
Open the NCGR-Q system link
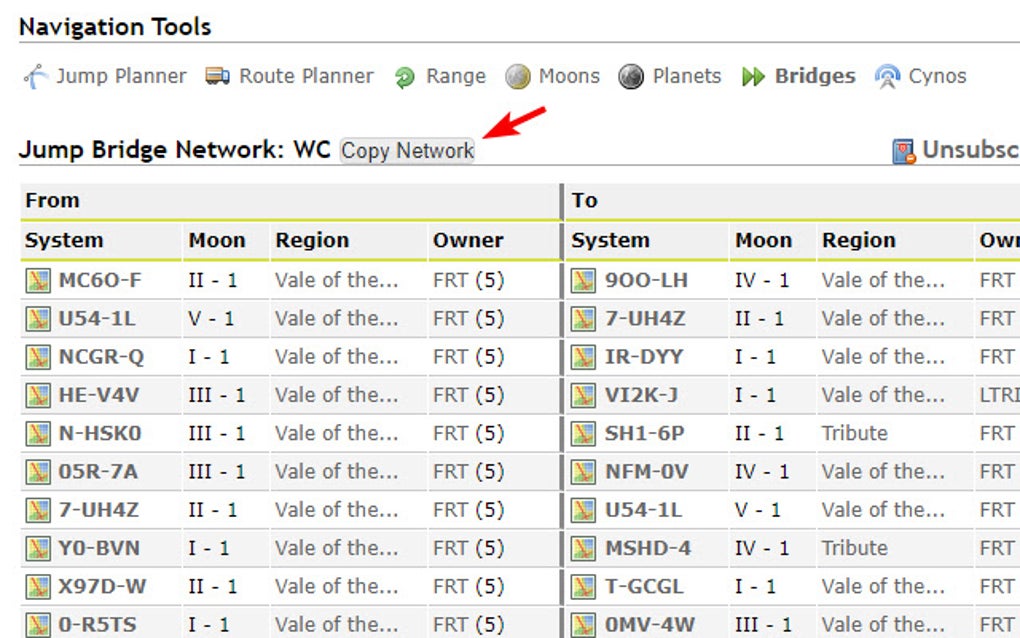(101, 357)
